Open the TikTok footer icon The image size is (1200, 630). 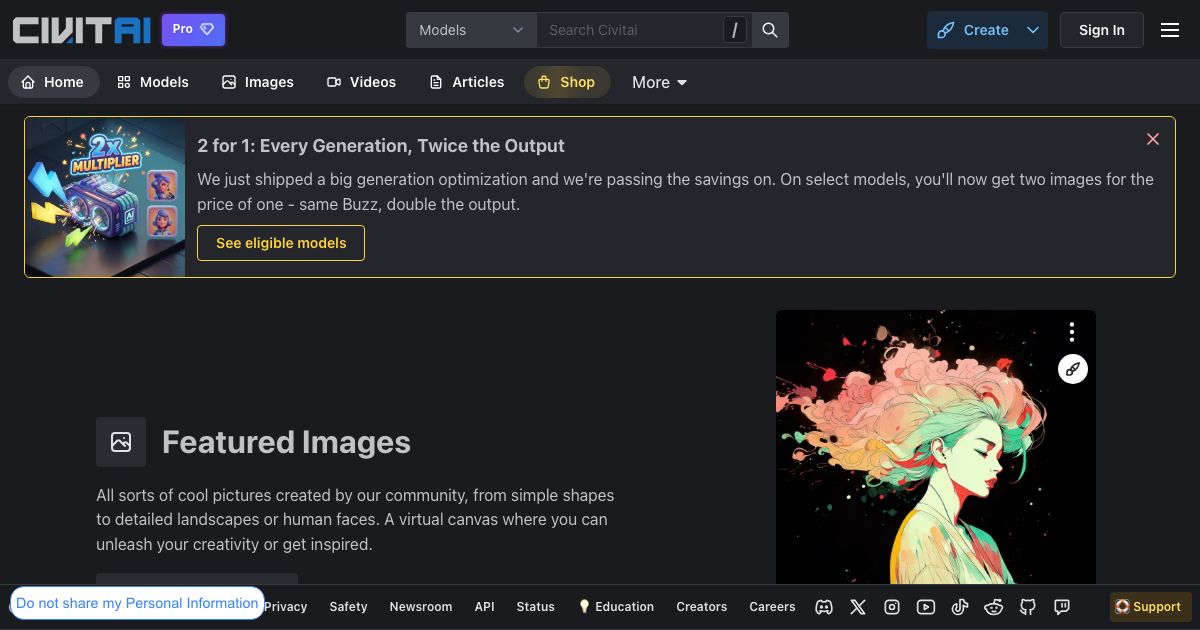click(x=960, y=607)
